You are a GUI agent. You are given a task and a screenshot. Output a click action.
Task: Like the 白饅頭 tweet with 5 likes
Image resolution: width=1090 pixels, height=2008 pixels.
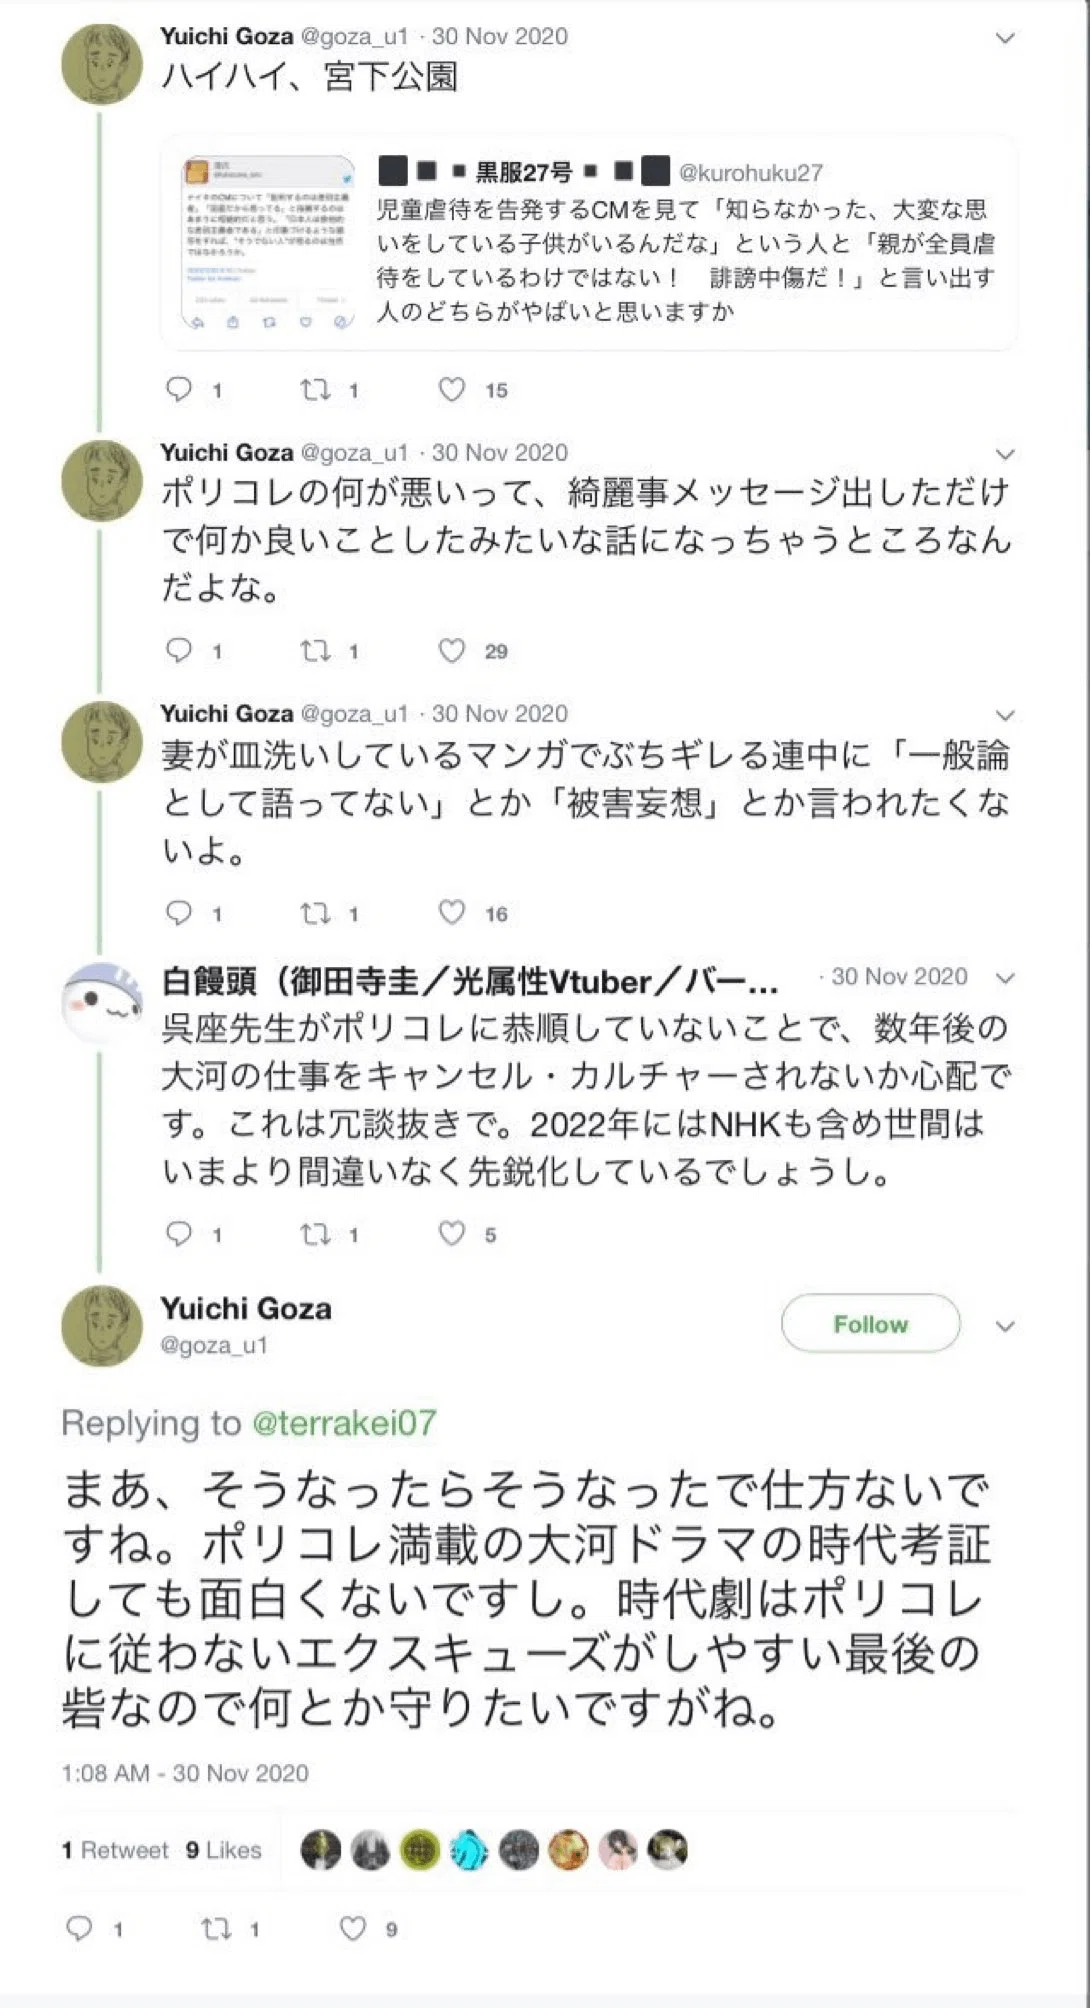pyautogui.click(x=452, y=1233)
